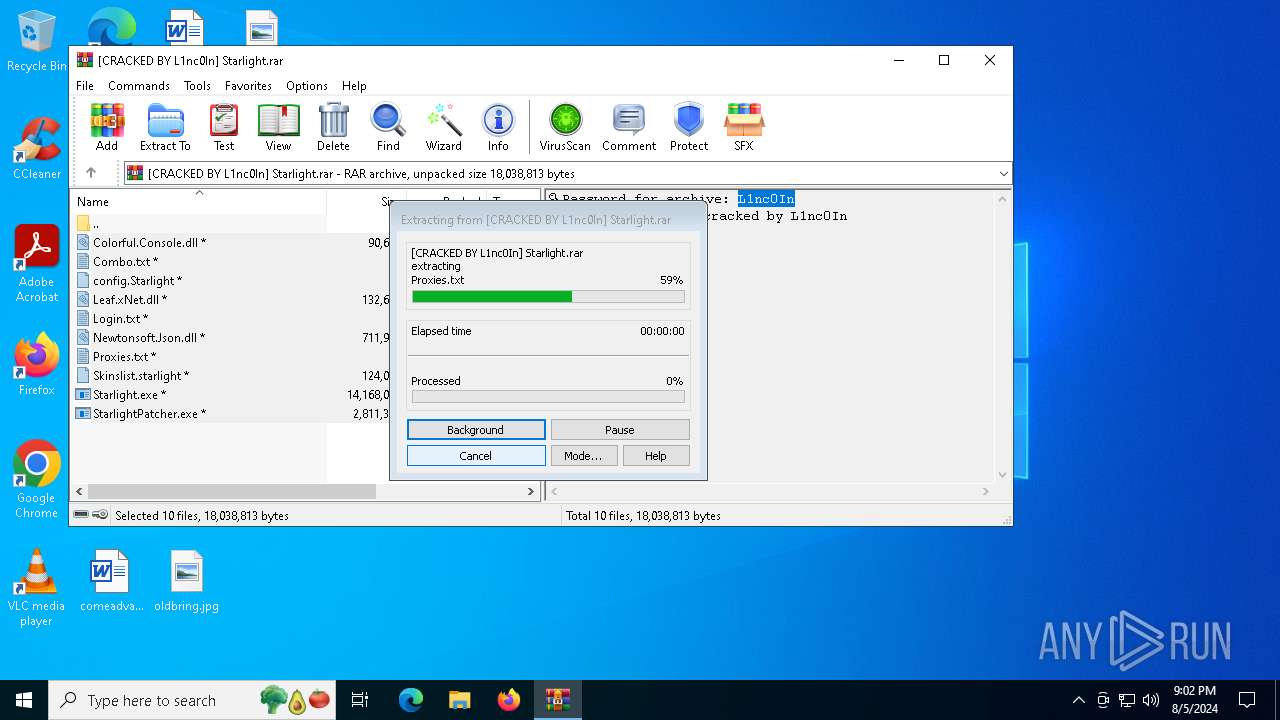Click highlighted password L1nc0In text
This screenshot has width=1280, height=720.
766,199
